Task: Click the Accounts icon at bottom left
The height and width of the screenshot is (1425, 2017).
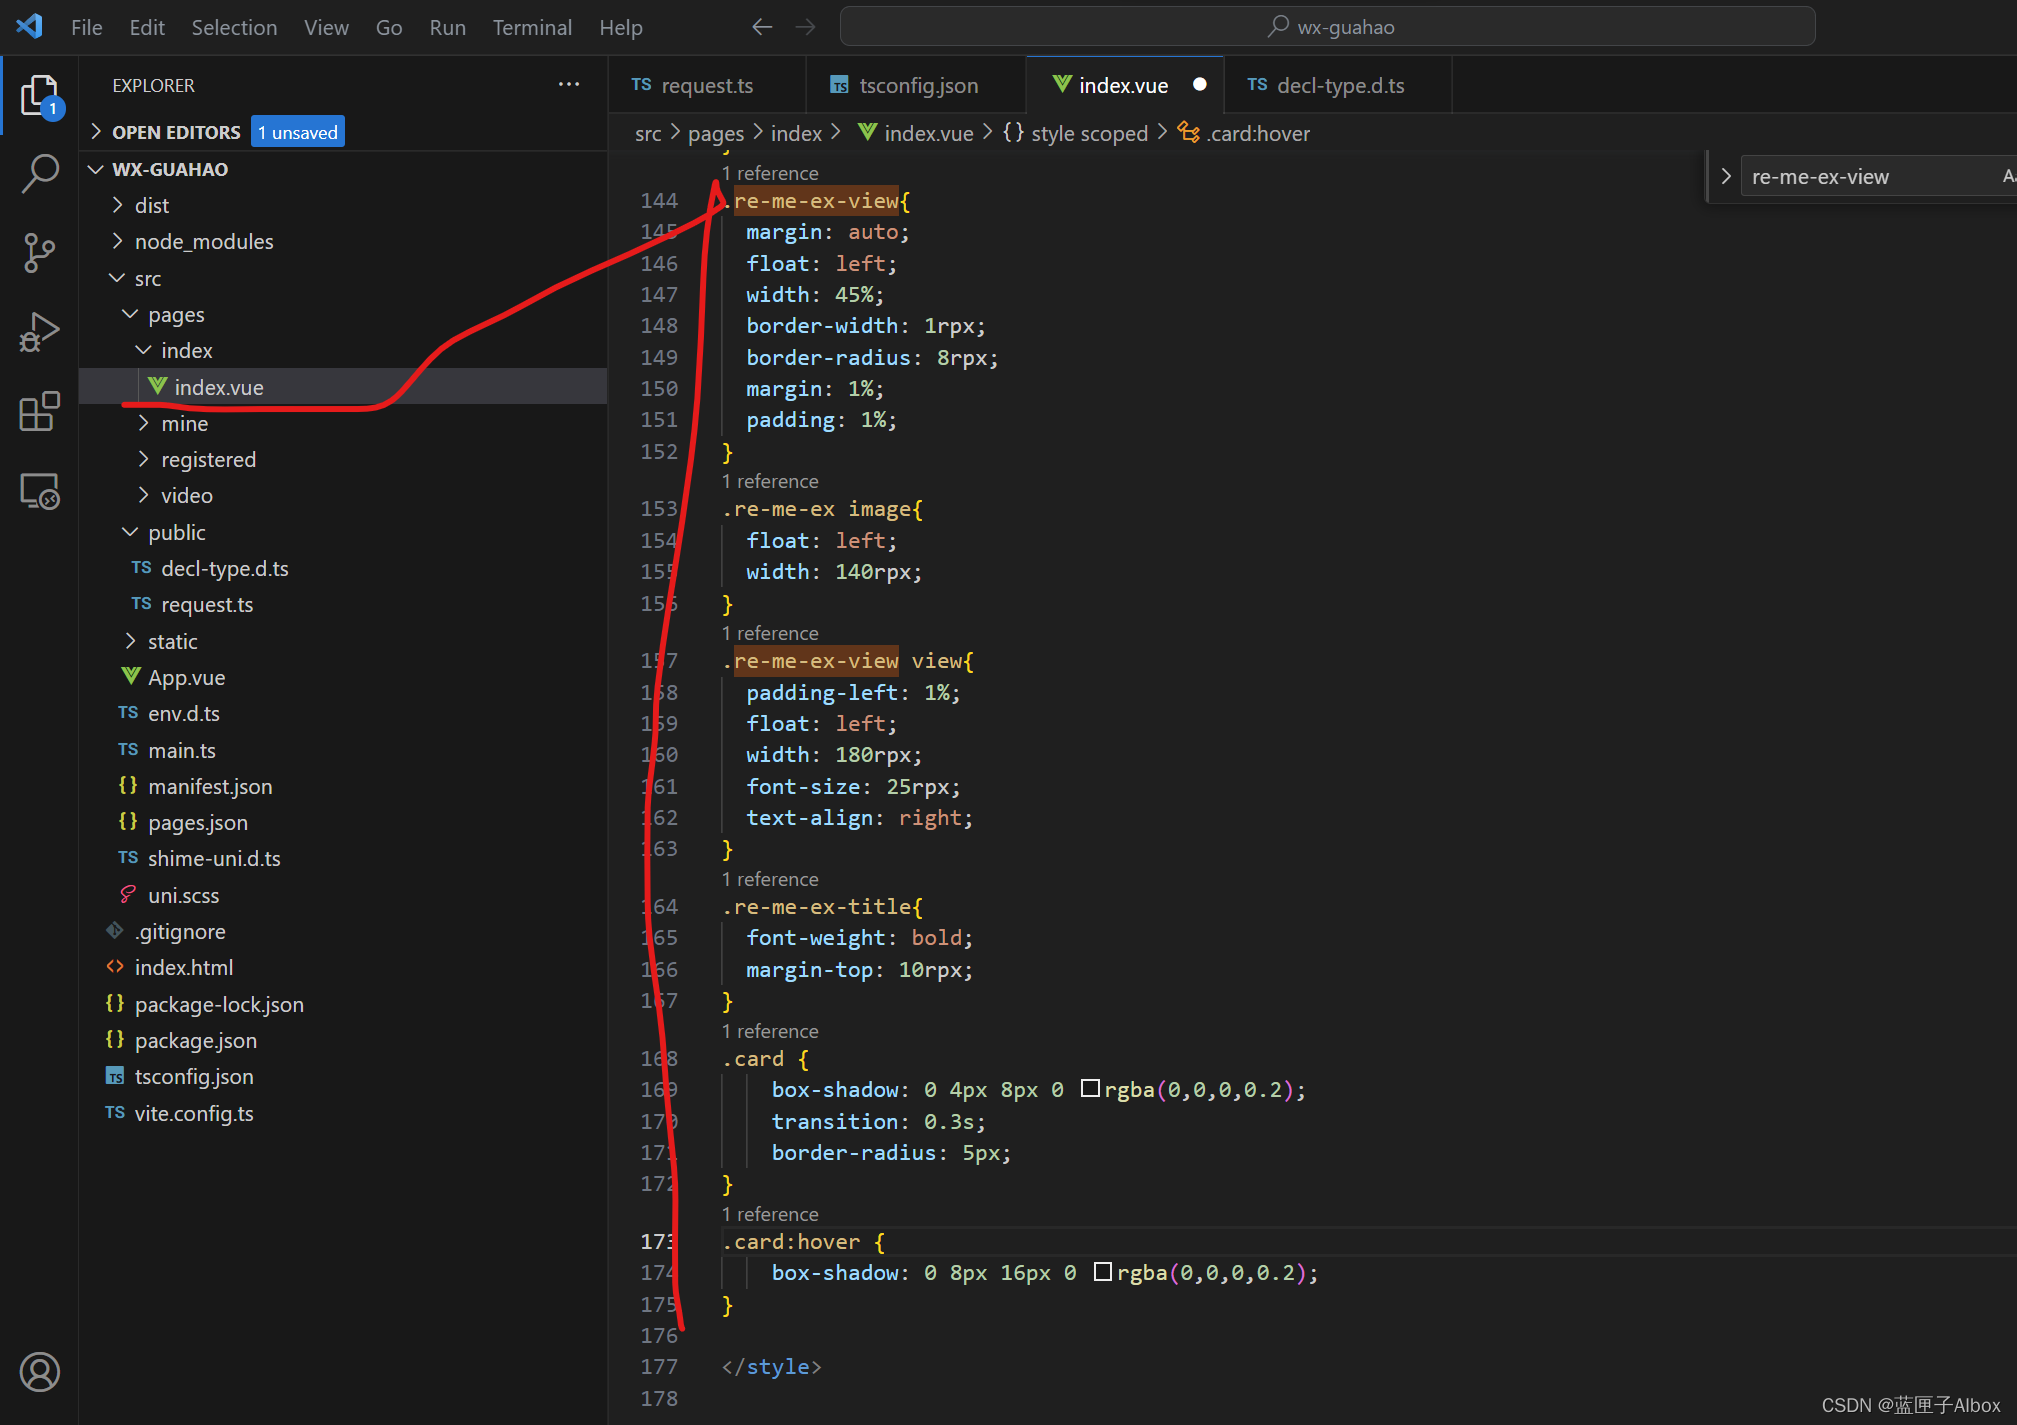Action: click(40, 1372)
